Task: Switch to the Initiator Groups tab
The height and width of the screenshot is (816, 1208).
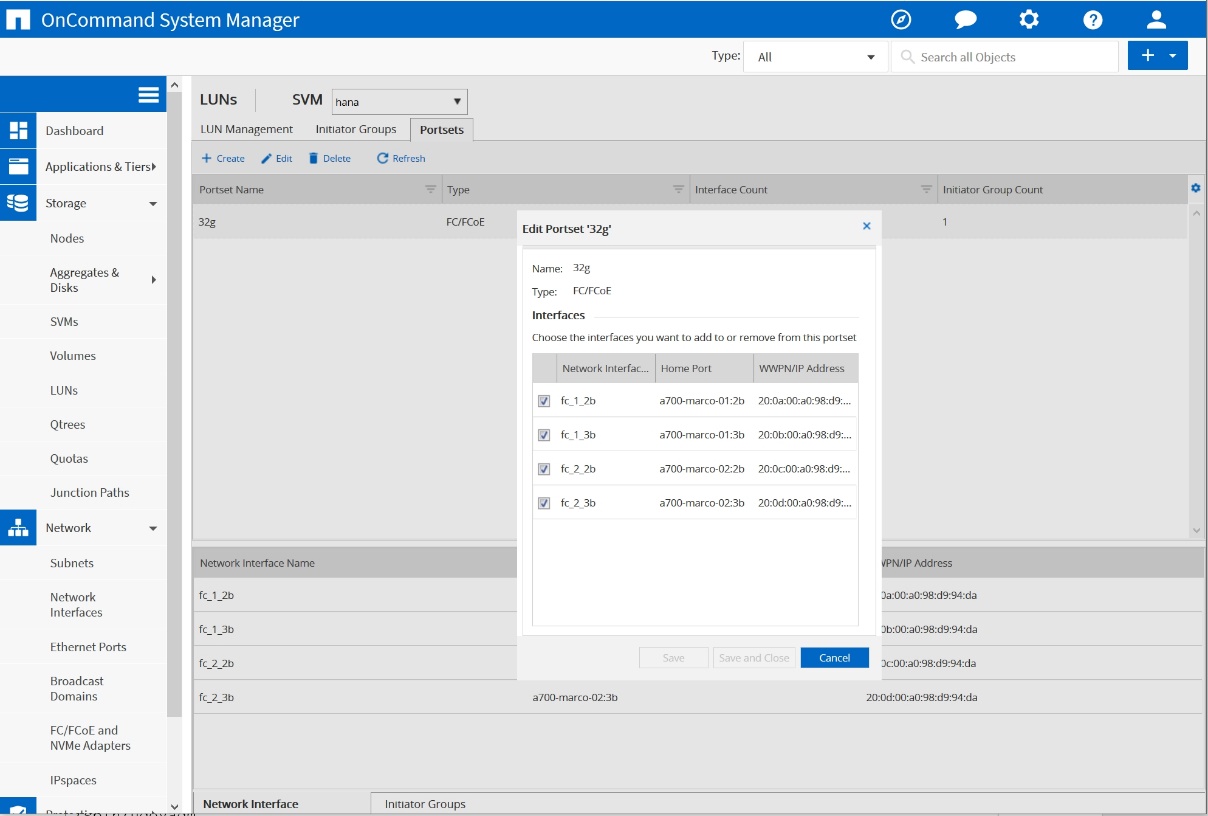Action: [356, 129]
